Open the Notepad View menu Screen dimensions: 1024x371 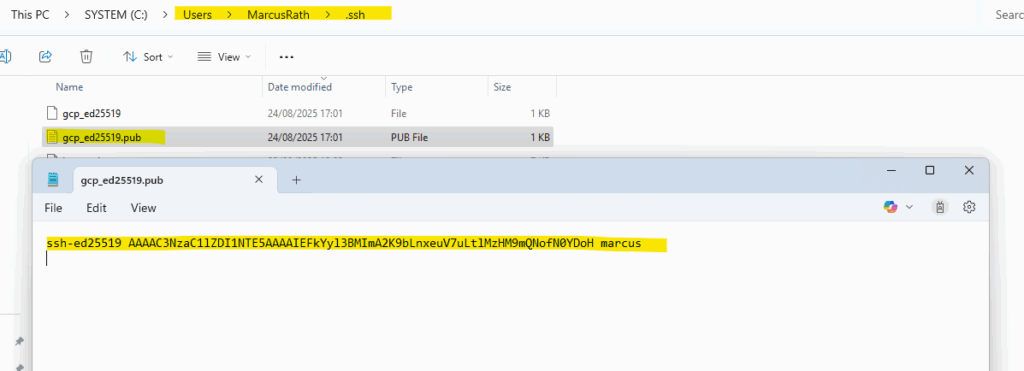coord(144,208)
